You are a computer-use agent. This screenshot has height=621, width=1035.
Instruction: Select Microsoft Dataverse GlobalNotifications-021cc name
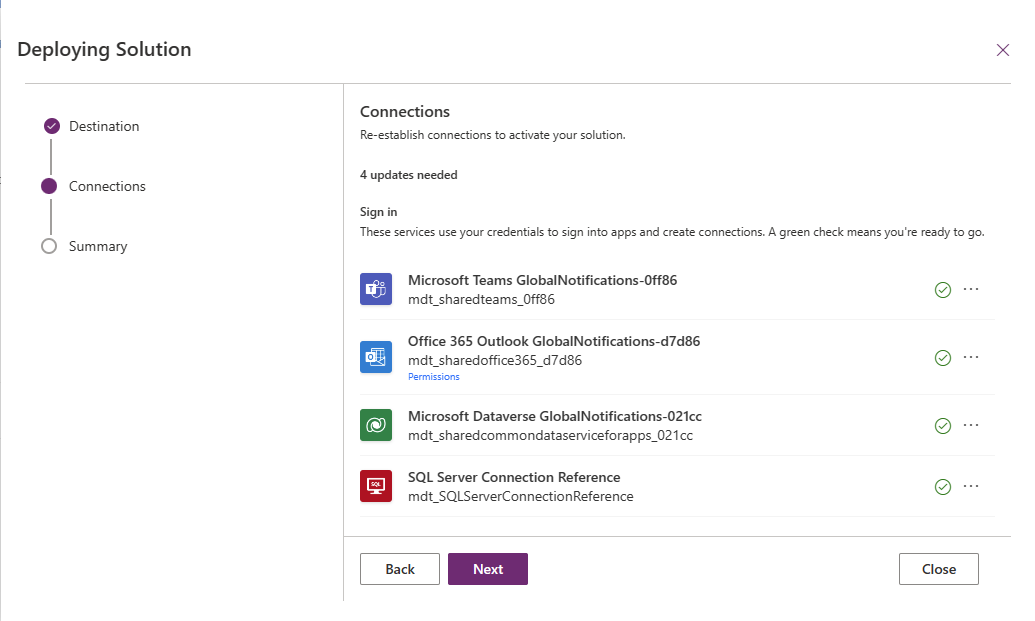pyautogui.click(x=554, y=416)
